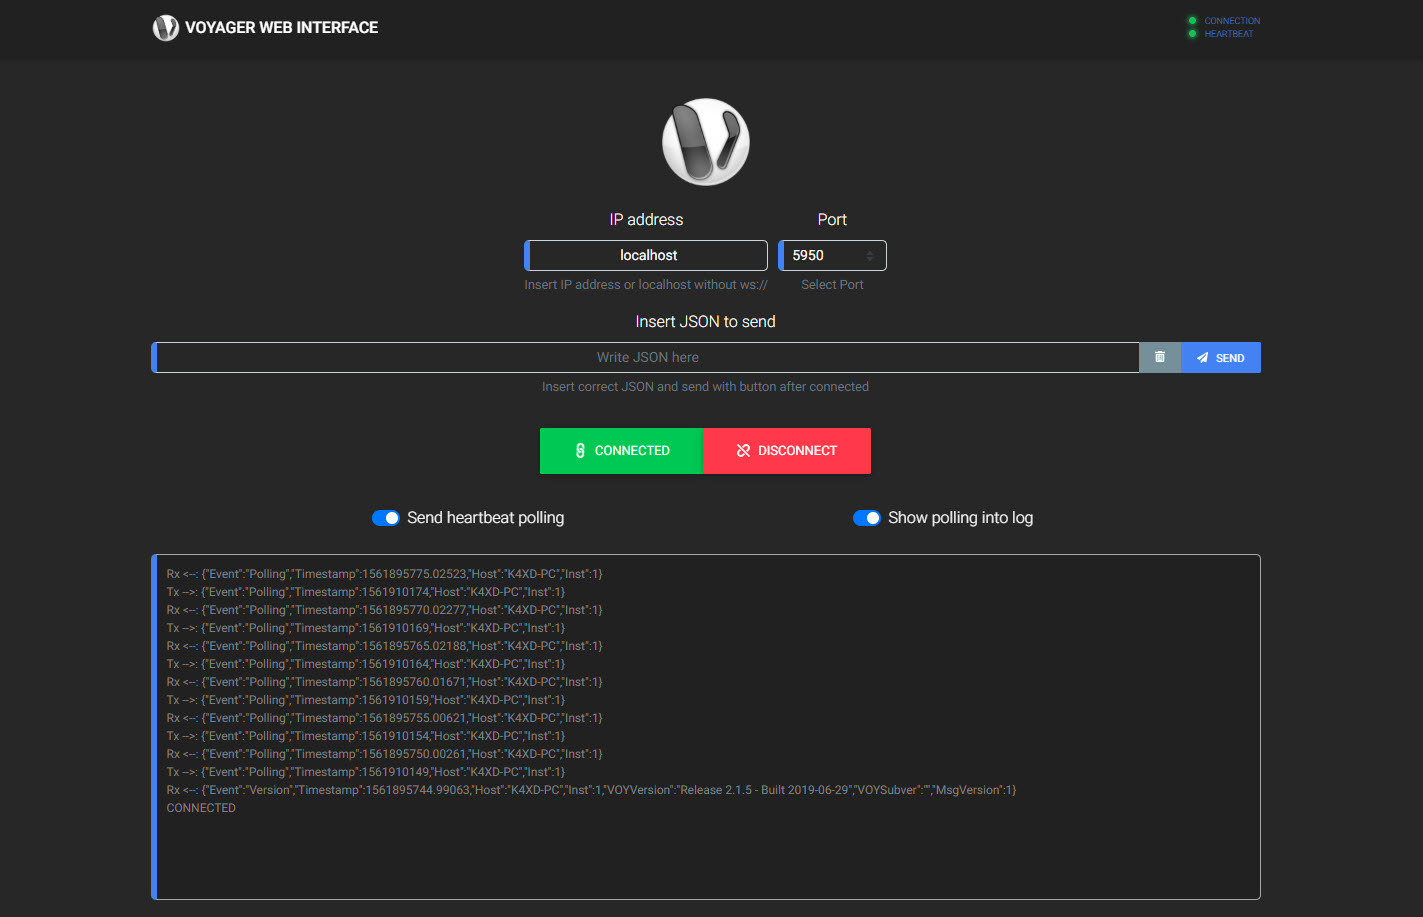Click Rx log line with timestamp 1561895755.00621
This screenshot has width=1423, height=917.
385,718
